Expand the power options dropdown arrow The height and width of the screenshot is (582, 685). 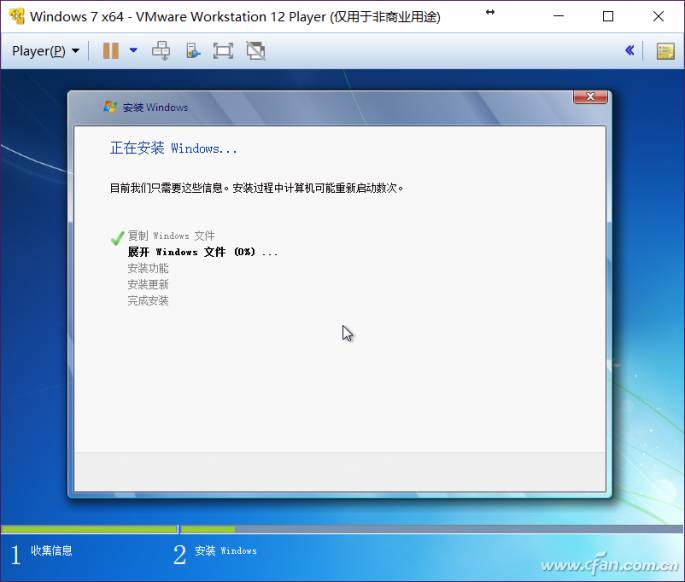coord(134,51)
